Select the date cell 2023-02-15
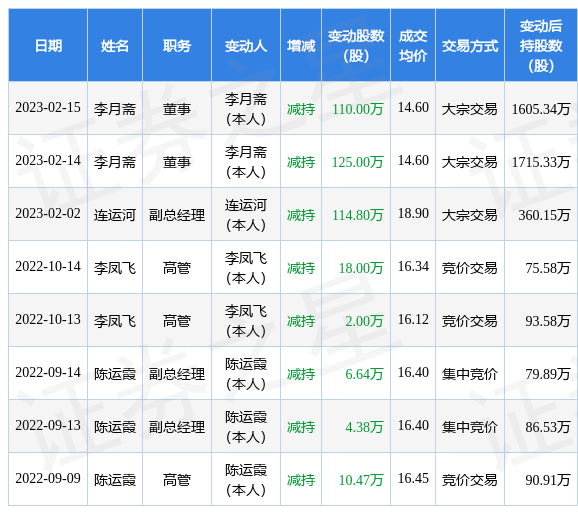 pyautogui.click(x=48, y=108)
